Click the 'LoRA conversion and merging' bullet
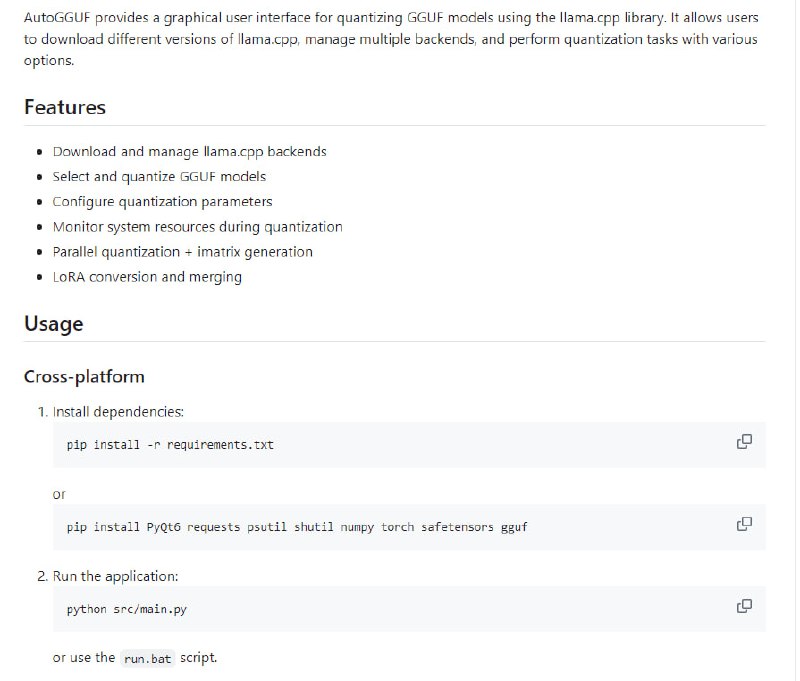This screenshot has width=800, height=681. [x=147, y=277]
